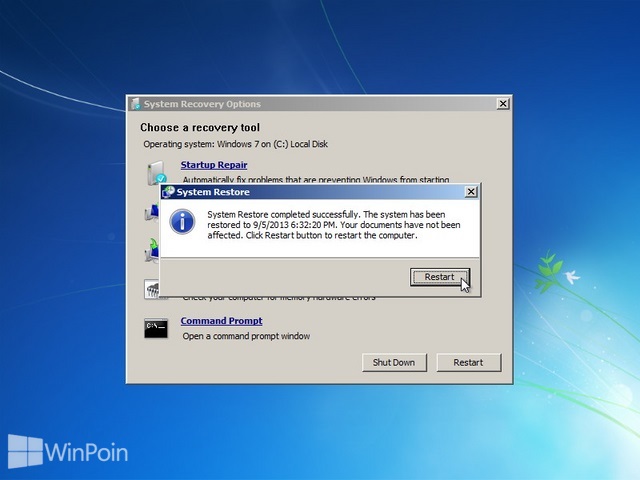Close the System Recovery Options window

(503, 104)
